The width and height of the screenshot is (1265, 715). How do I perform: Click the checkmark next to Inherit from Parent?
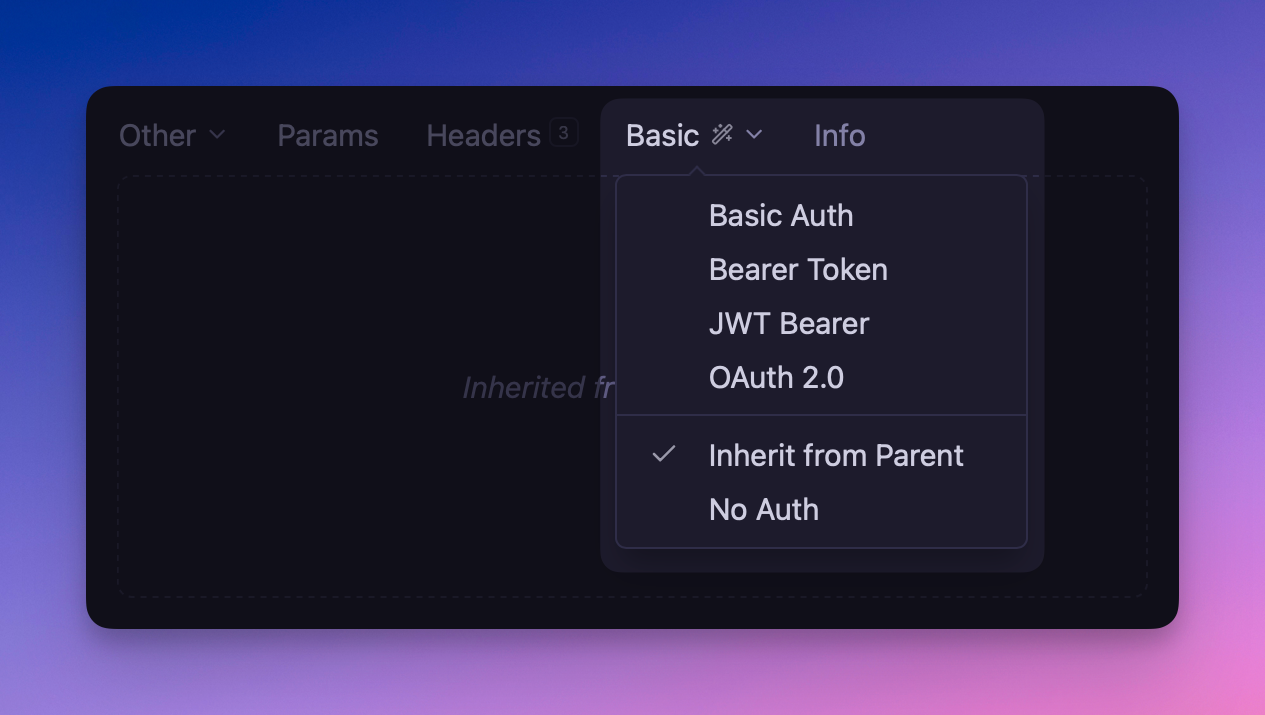click(663, 455)
